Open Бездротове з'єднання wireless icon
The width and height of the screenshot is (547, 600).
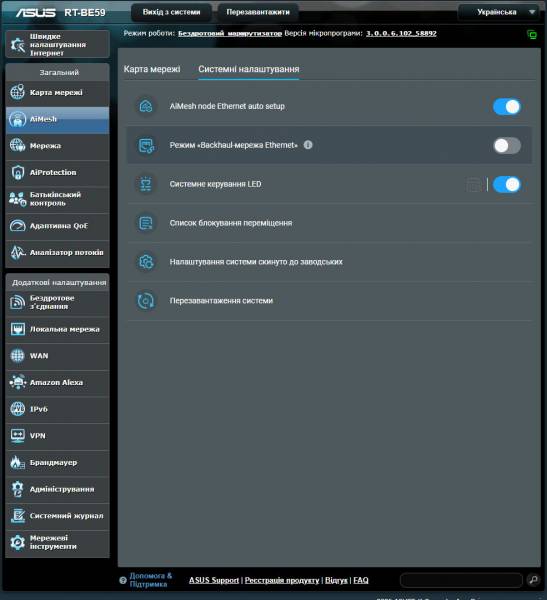17,302
